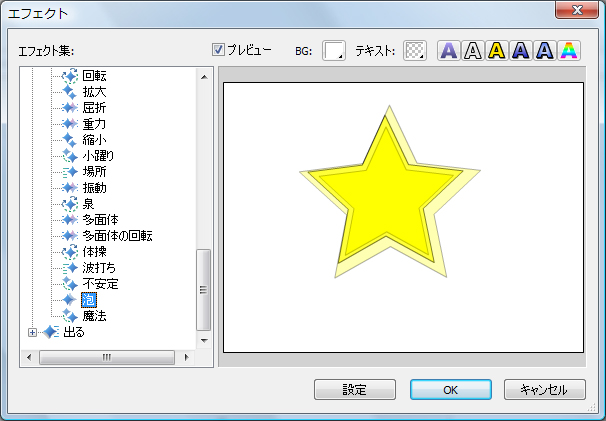This screenshot has width=606, height=421.
Task: Select the 多面体 effect
Action: [100, 220]
